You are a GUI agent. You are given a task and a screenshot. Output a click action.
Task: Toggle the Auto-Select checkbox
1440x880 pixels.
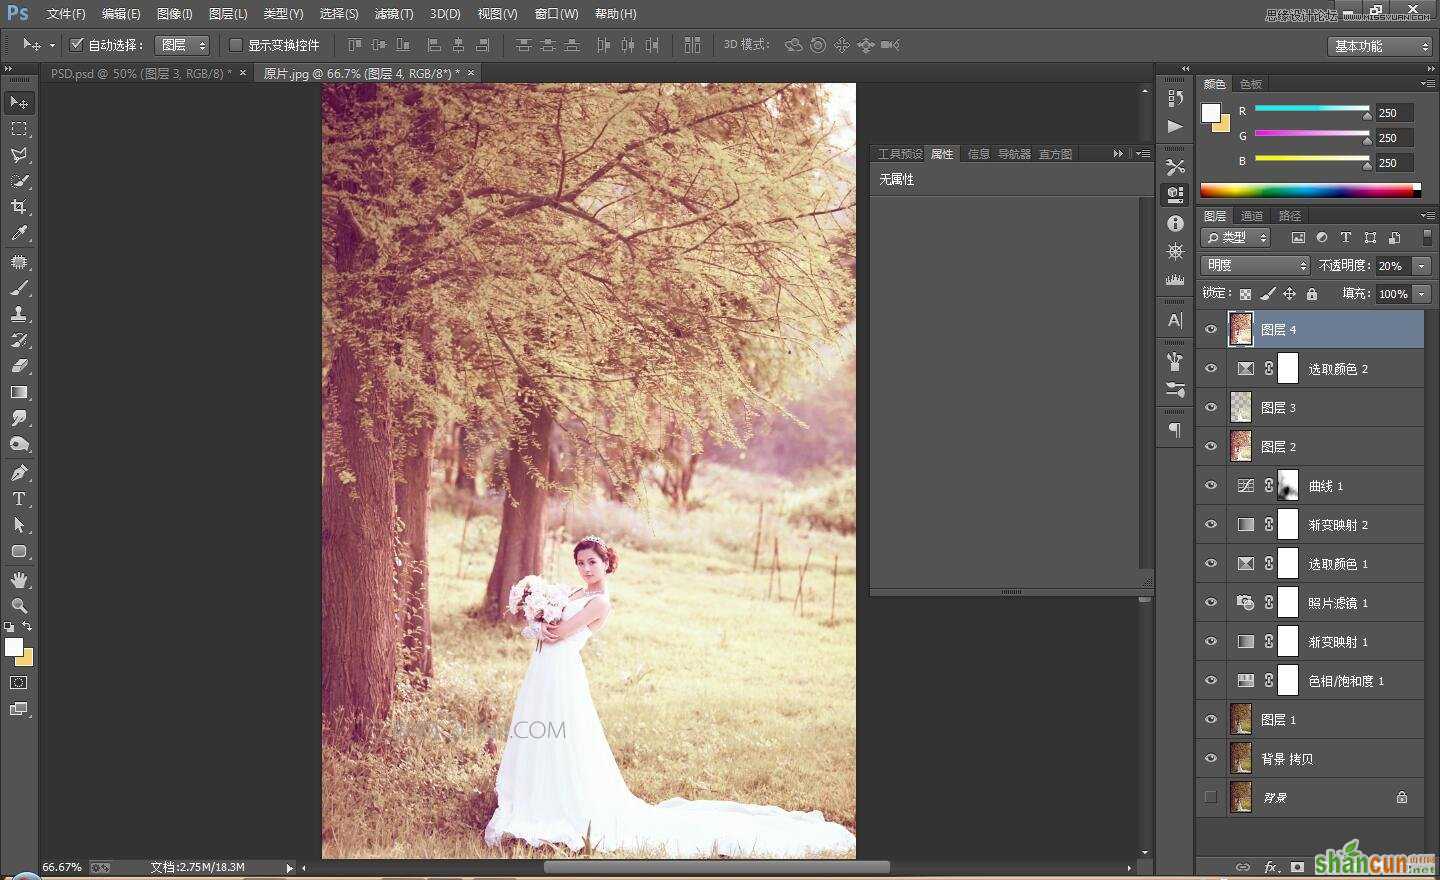tap(76, 45)
